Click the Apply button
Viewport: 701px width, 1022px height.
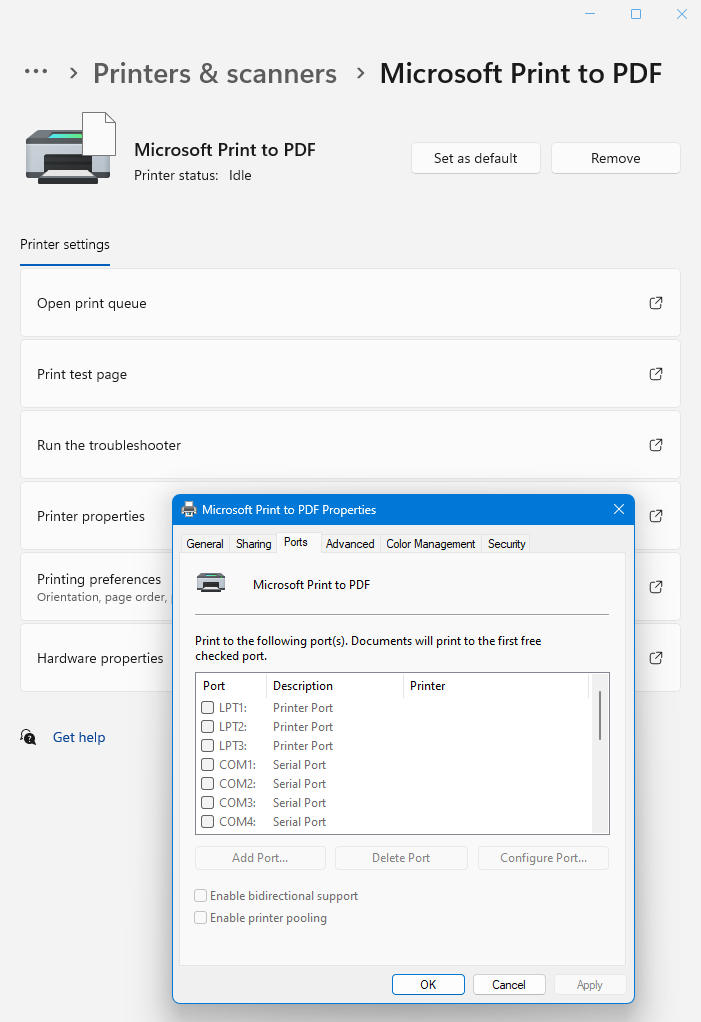(590, 984)
